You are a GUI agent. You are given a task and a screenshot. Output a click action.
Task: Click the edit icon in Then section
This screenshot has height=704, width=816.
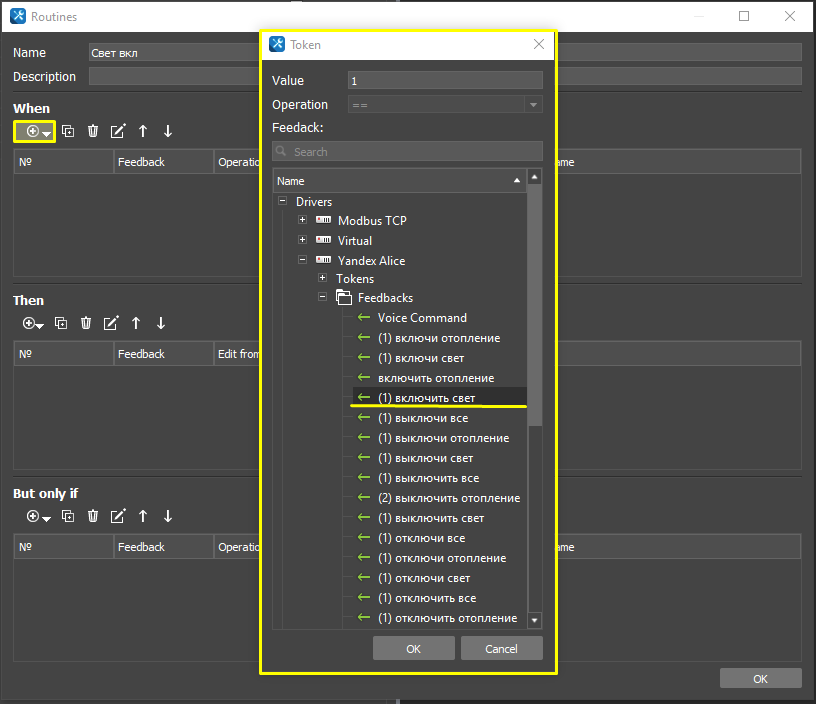coord(111,323)
